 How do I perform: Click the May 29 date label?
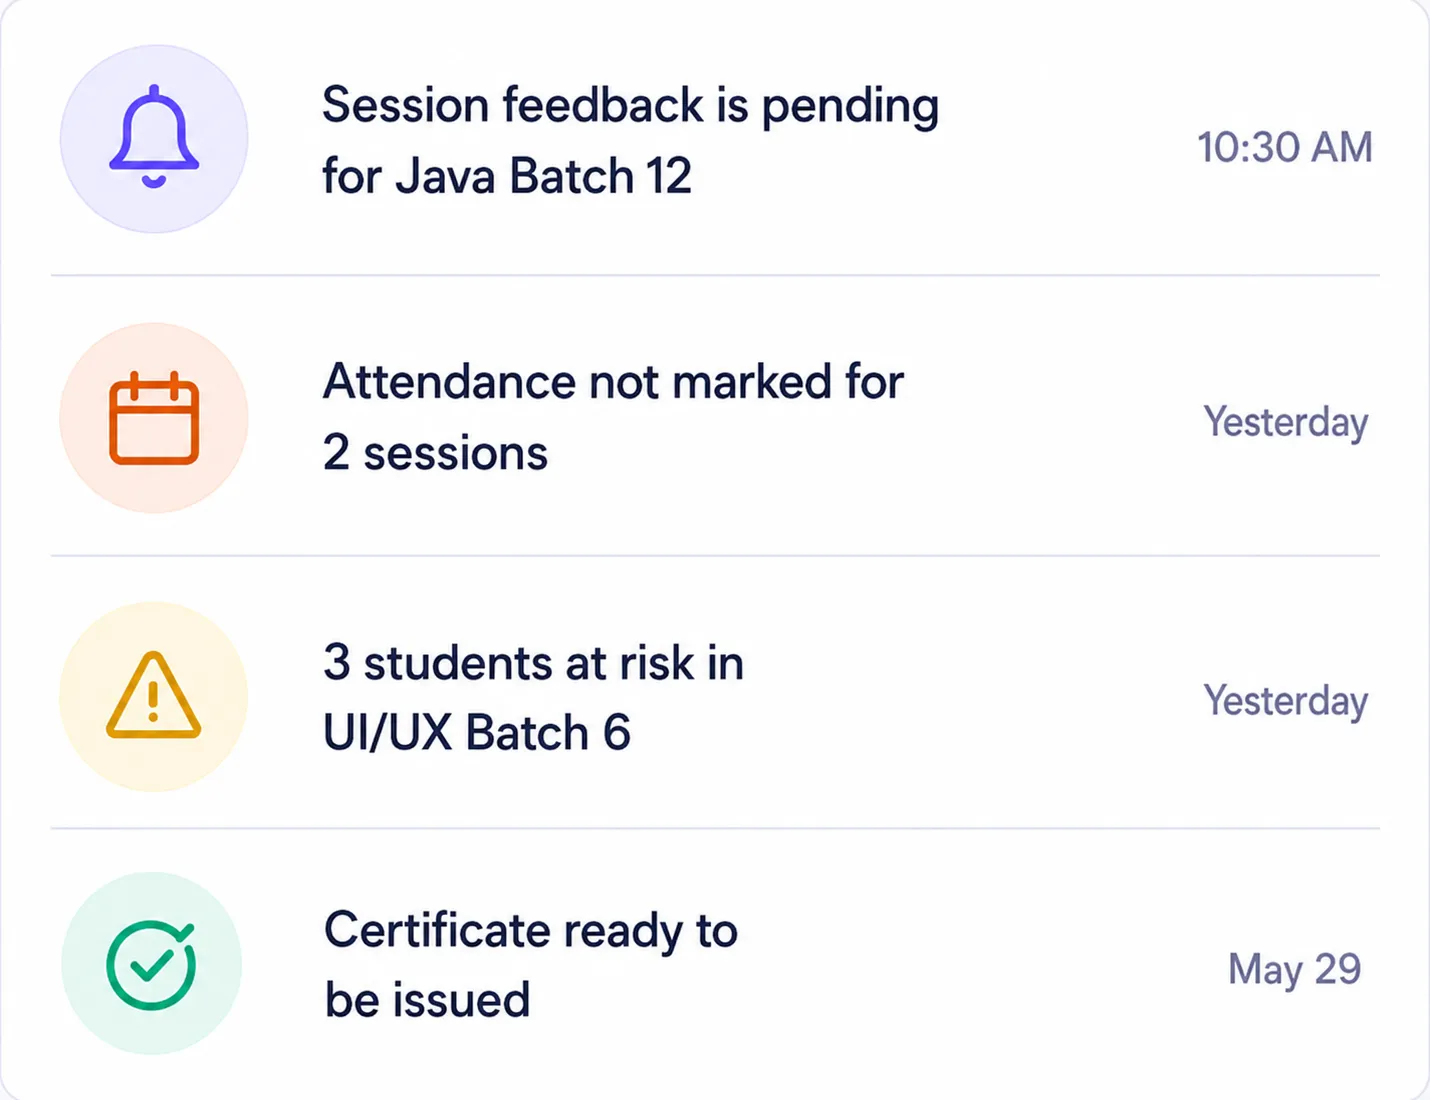1295,969
